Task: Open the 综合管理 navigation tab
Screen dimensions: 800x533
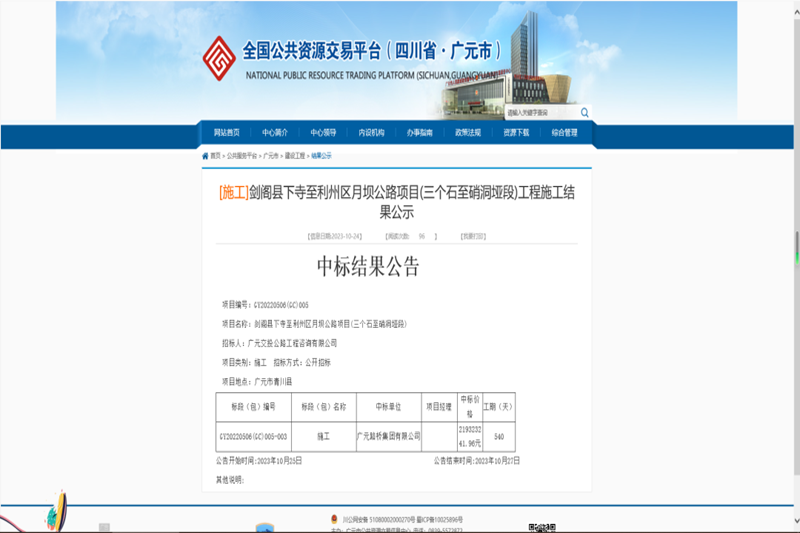Action: point(565,133)
